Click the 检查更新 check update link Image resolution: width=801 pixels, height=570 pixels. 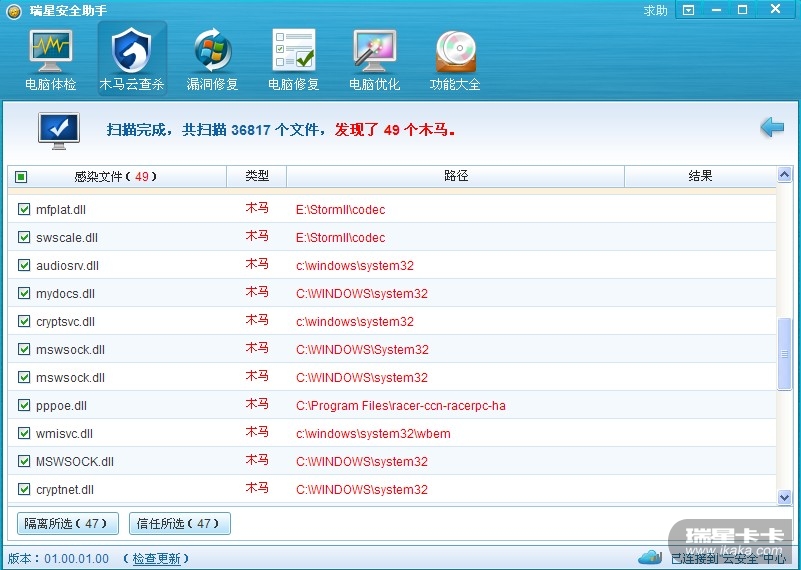[x=156, y=558]
